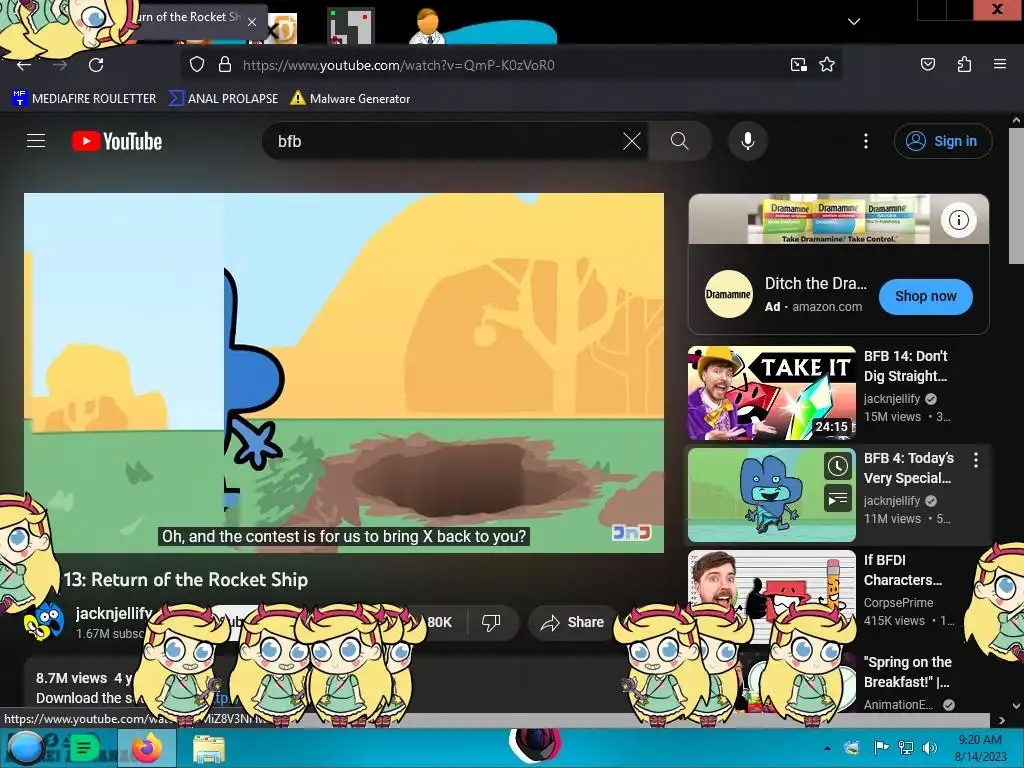Screen dimensions: 1024x768
Task: Click the Dramamine ad title
Action: [815, 283]
